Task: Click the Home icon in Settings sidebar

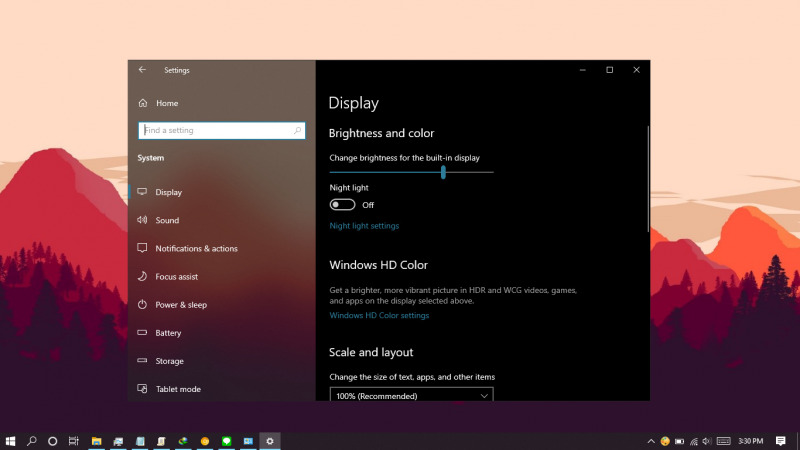Action: [143, 103]
